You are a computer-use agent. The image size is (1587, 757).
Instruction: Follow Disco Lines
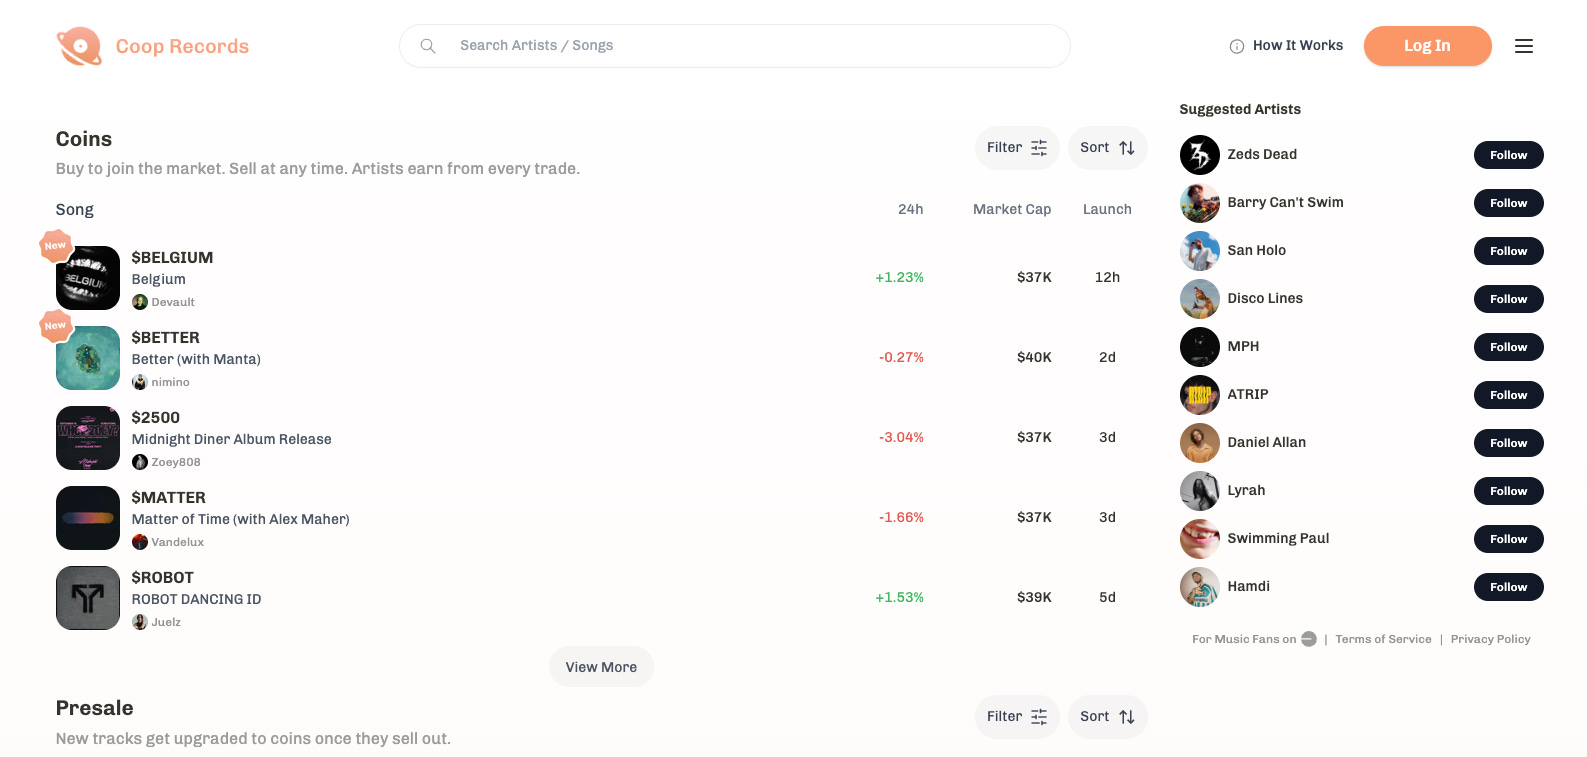1508,299
